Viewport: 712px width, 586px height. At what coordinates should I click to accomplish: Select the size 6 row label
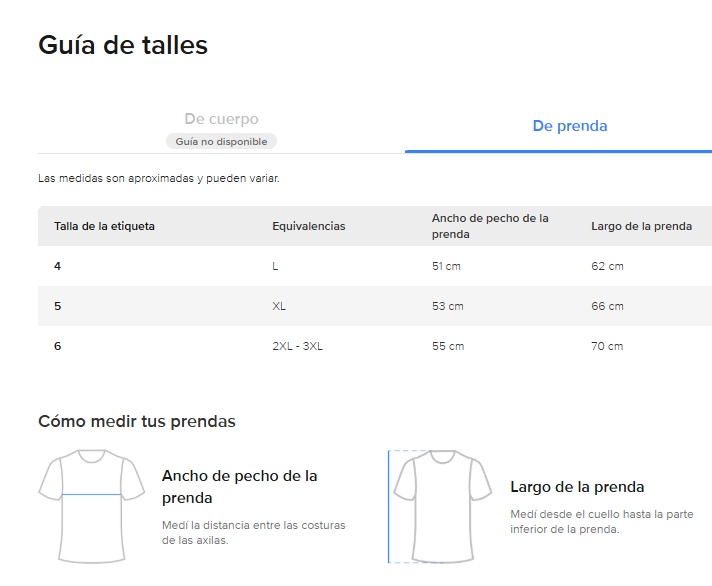(x=58, y=346)
